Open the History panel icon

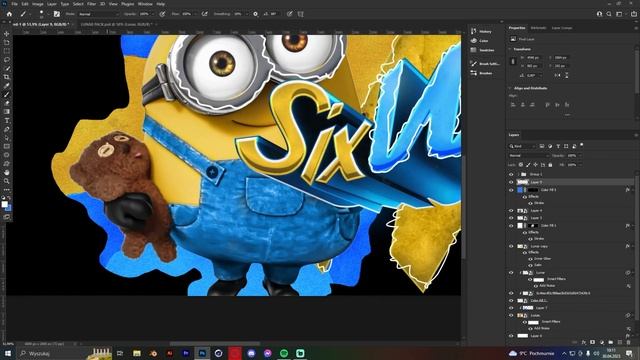point(473,31)
